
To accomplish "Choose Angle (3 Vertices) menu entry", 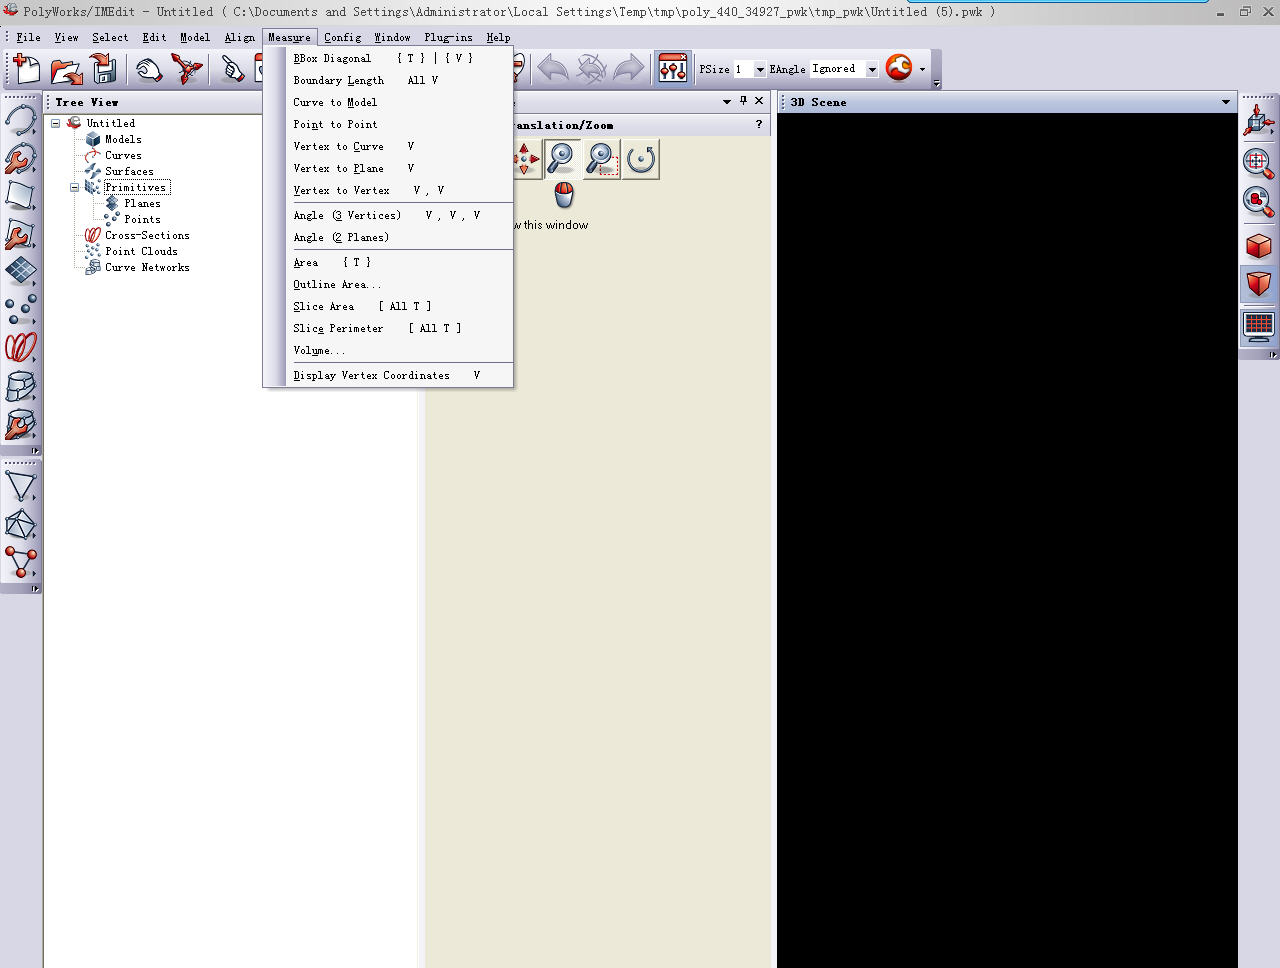I will click(x=388, y=215).
